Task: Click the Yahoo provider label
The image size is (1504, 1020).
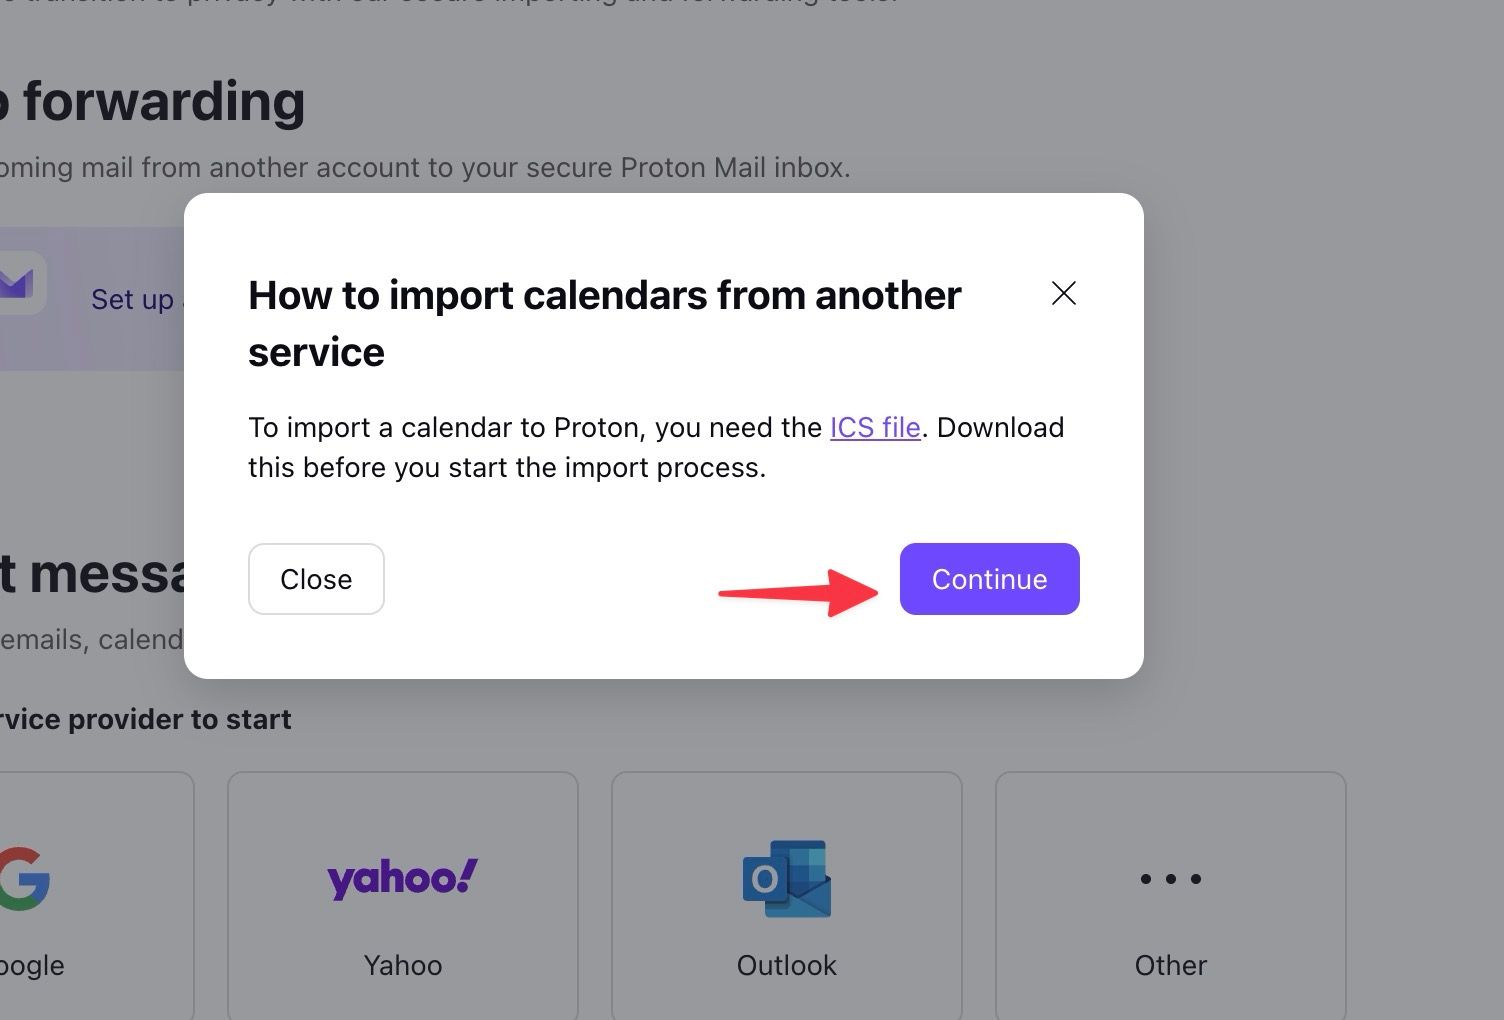Action: coord(403,965)
